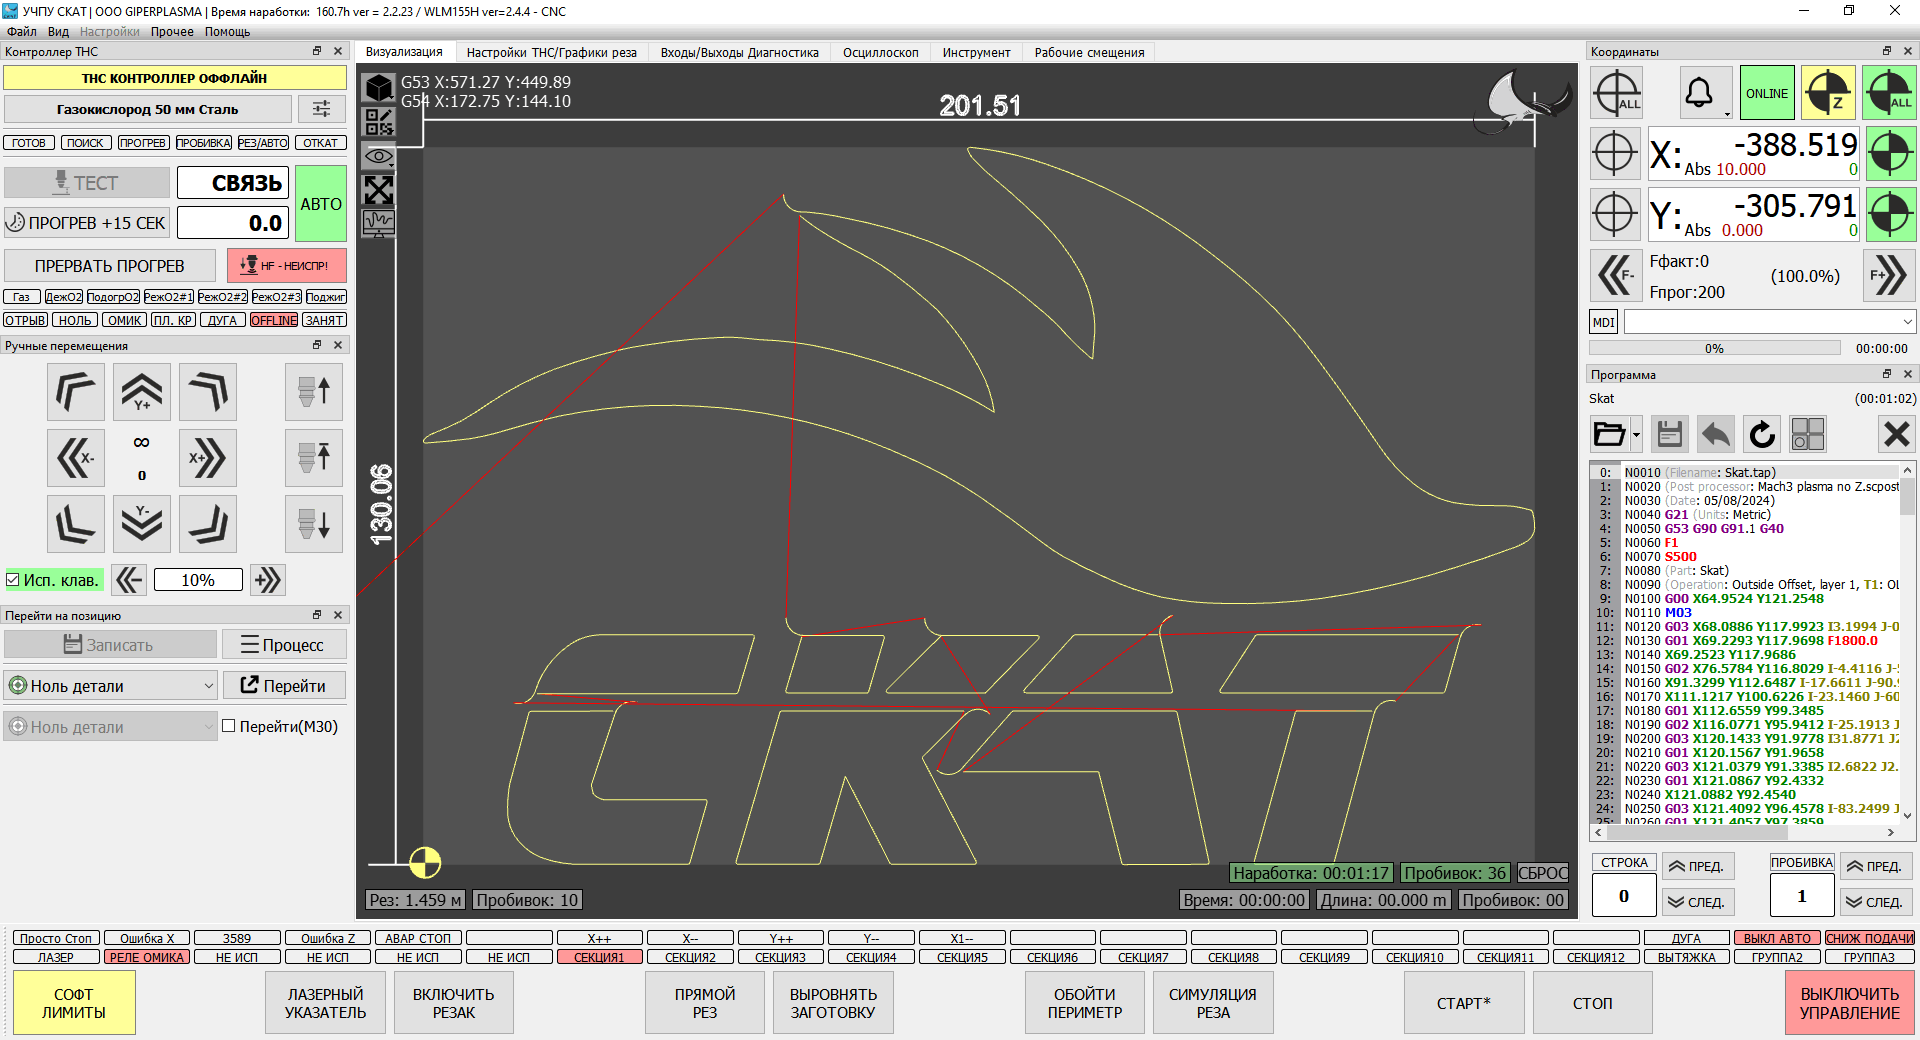Screen dimensions: 1920x1040
Task: Enable the 'Перейти(M30)' checkbox
Action: point(229,726)
